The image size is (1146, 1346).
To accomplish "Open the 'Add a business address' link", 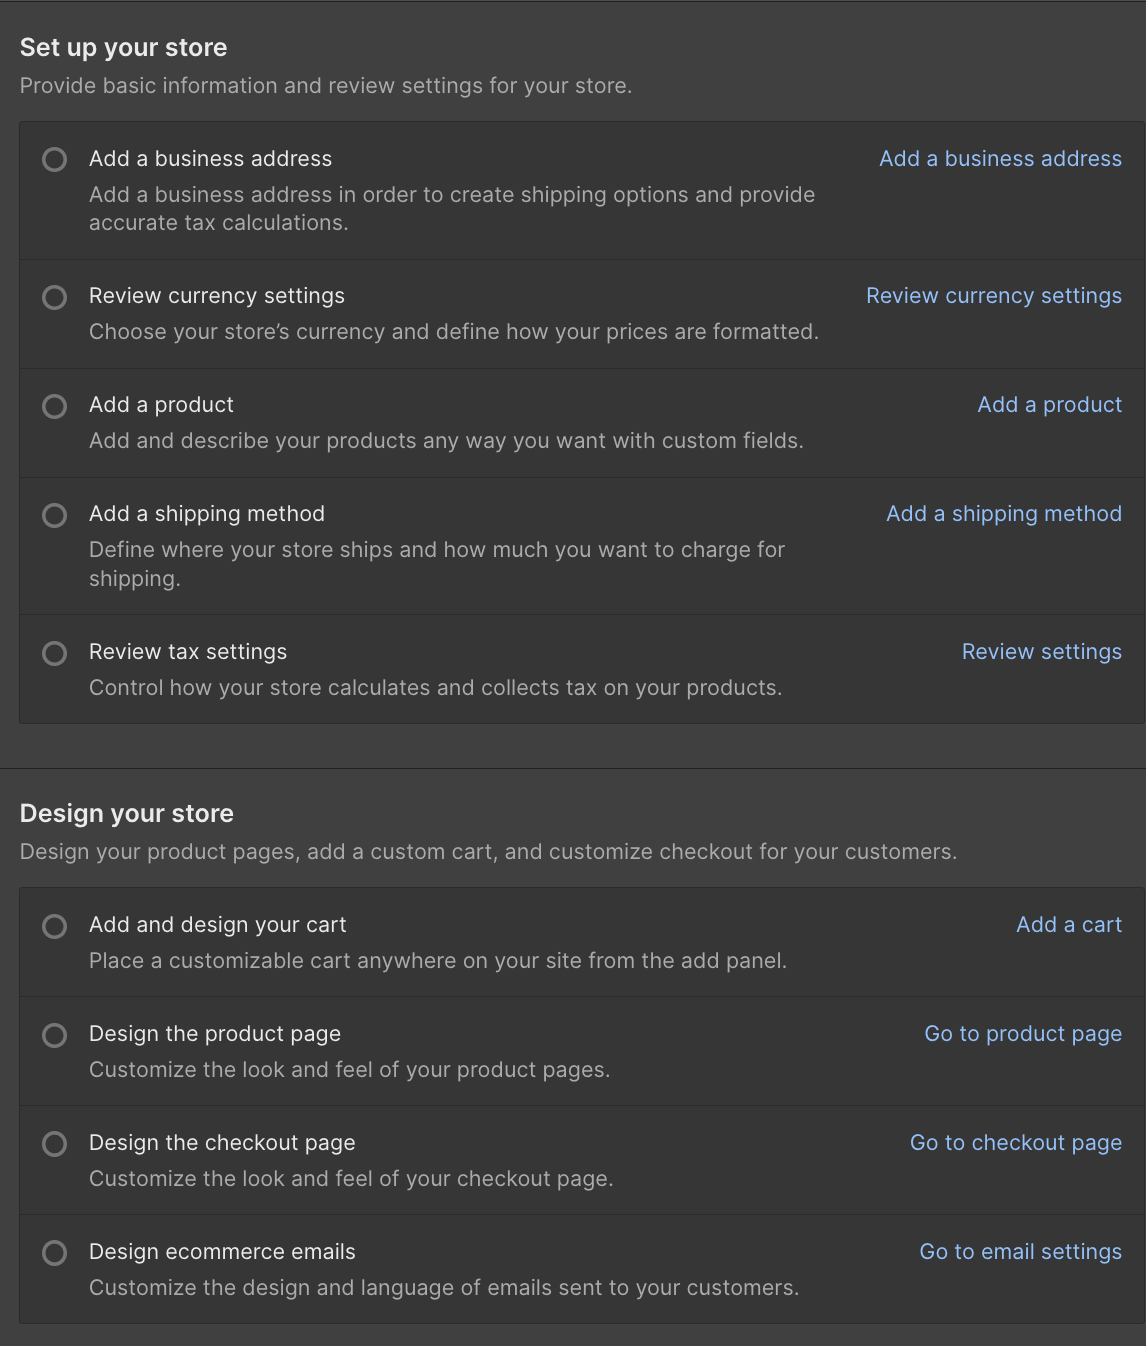I will tap(1000, 159).
